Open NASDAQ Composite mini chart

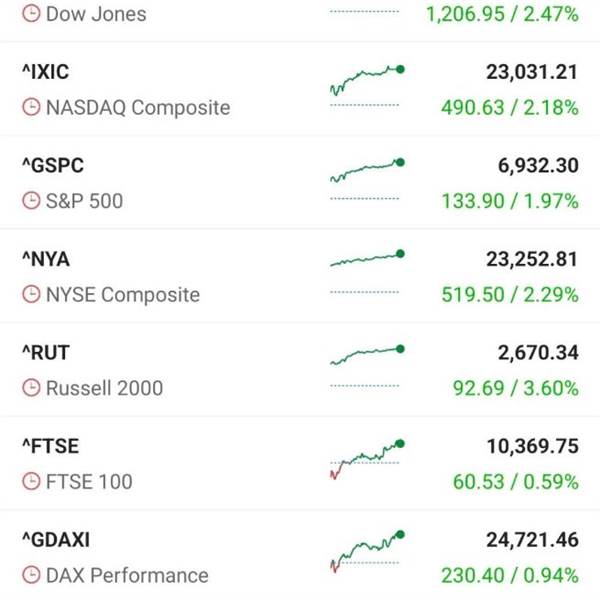point(366,80)
